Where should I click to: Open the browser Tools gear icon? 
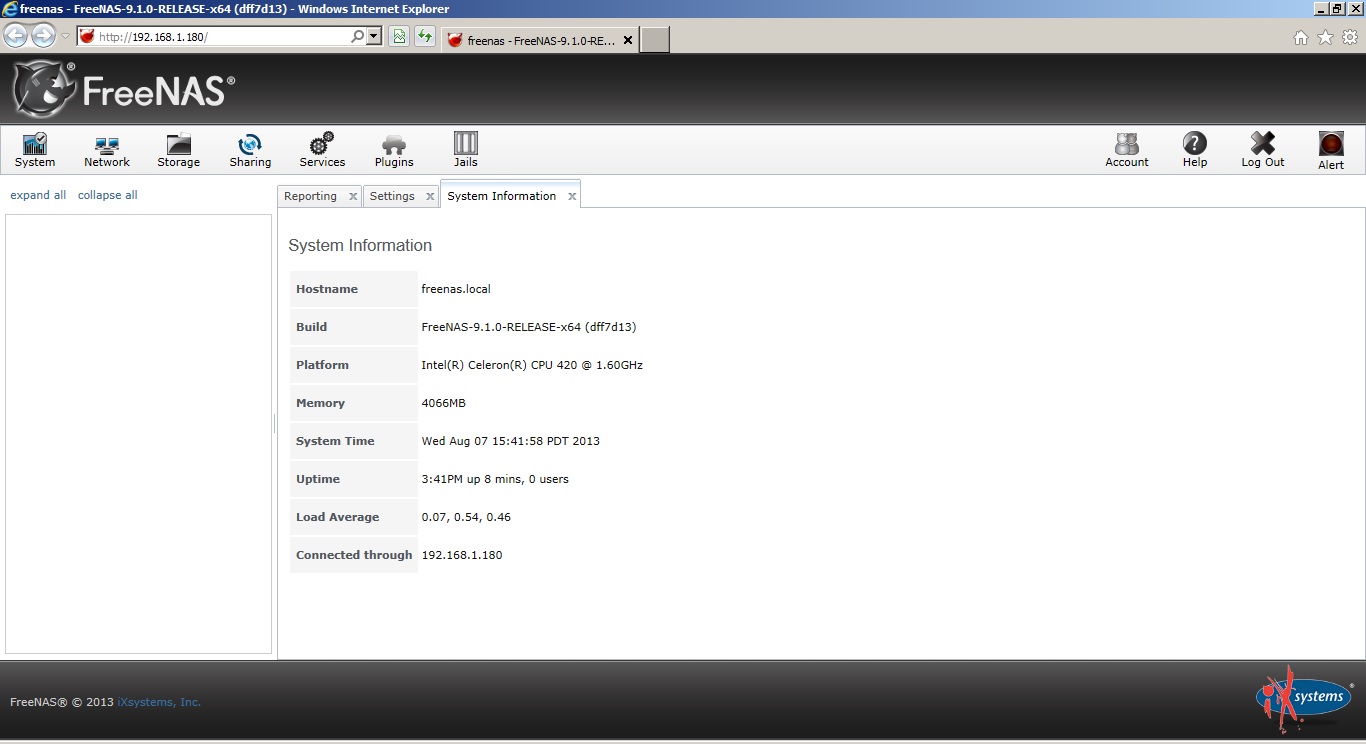(1351, 38)
